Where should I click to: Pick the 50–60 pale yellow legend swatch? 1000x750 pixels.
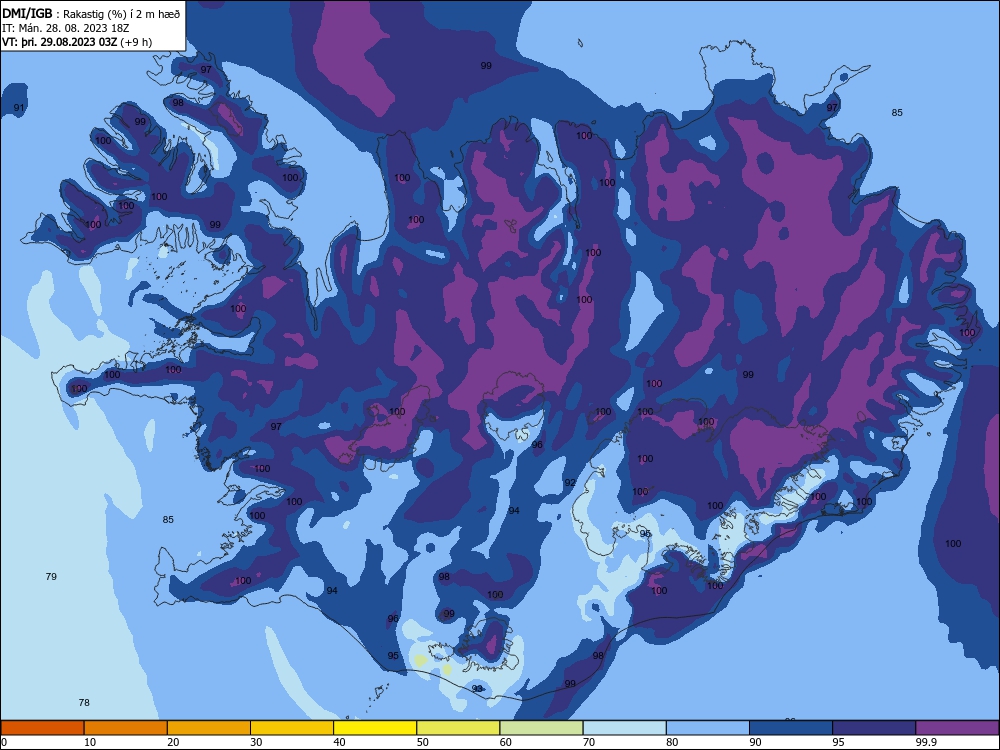coord(458,728)
